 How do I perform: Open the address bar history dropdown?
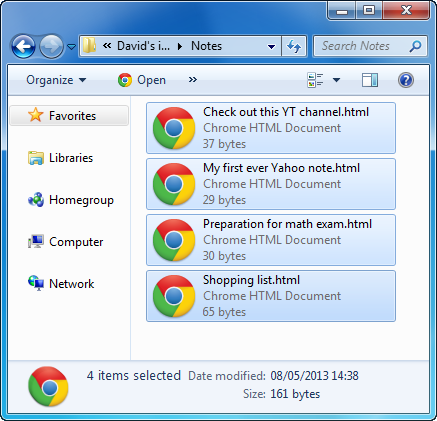272,46
